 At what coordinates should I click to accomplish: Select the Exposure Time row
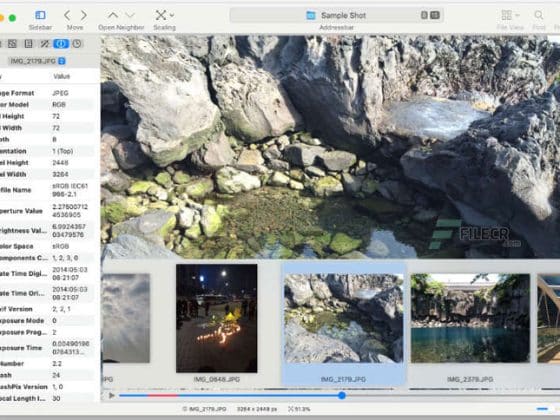pyautogui.click(x=46, y=348)
